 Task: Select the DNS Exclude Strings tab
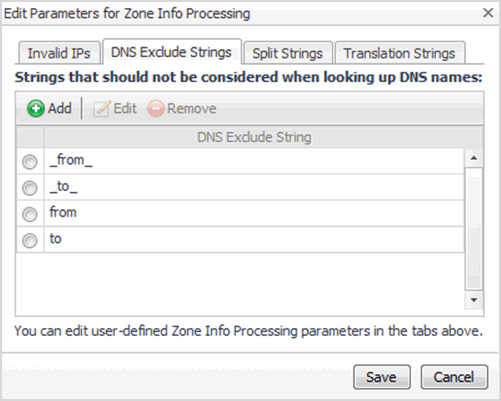pos(171,52)
